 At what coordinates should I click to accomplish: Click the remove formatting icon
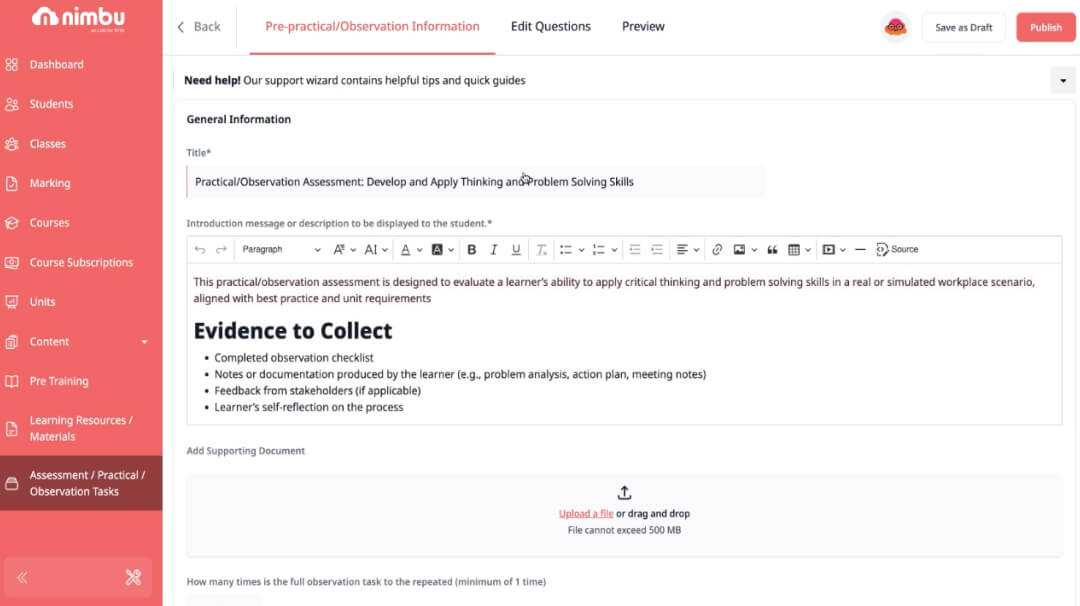point(541,250)
